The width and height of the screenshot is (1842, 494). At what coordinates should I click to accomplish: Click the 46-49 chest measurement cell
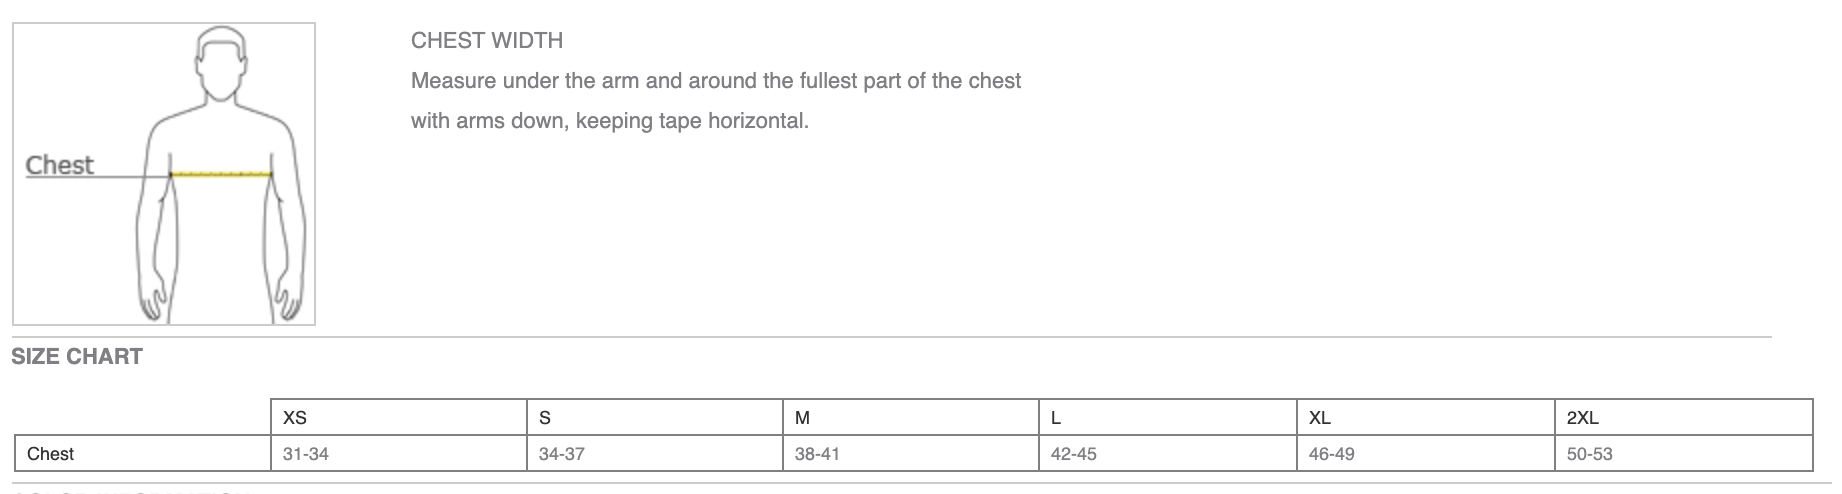(1426, 454)
